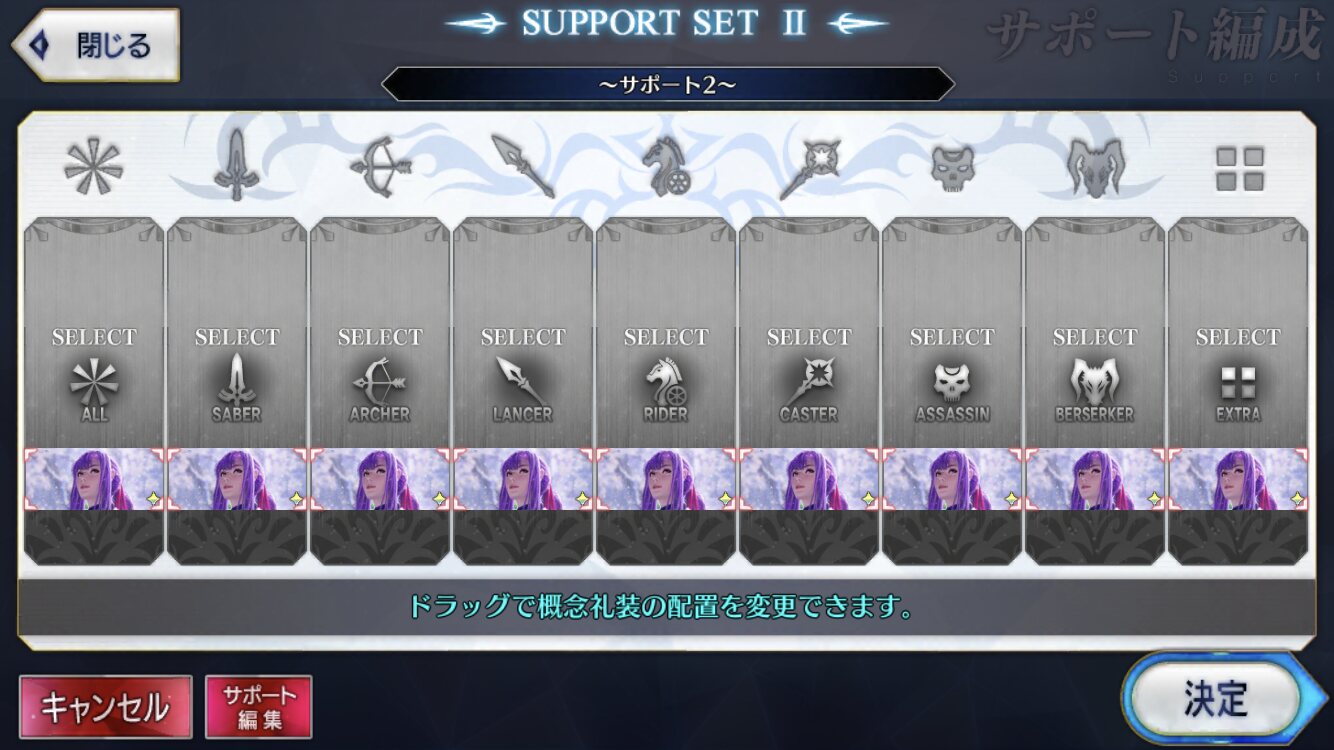Viewport: 1334px width, 750px height.
Task: Click the Extra class grid header icon
Action: tap(1239, 169)
